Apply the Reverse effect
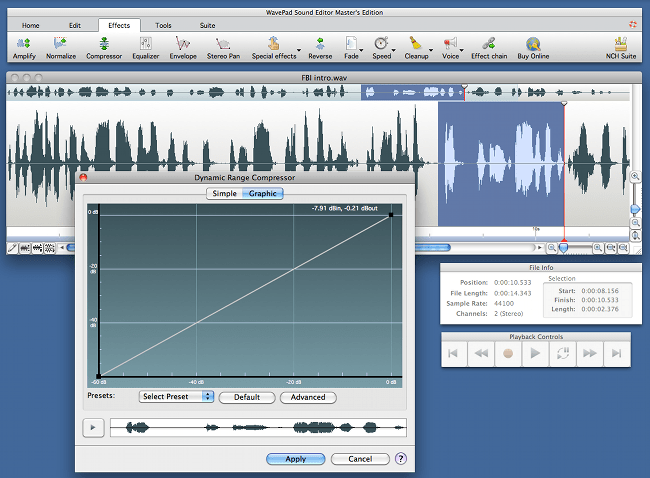The image size is (650, 478). pyautogui.click(x=320, y=48)
